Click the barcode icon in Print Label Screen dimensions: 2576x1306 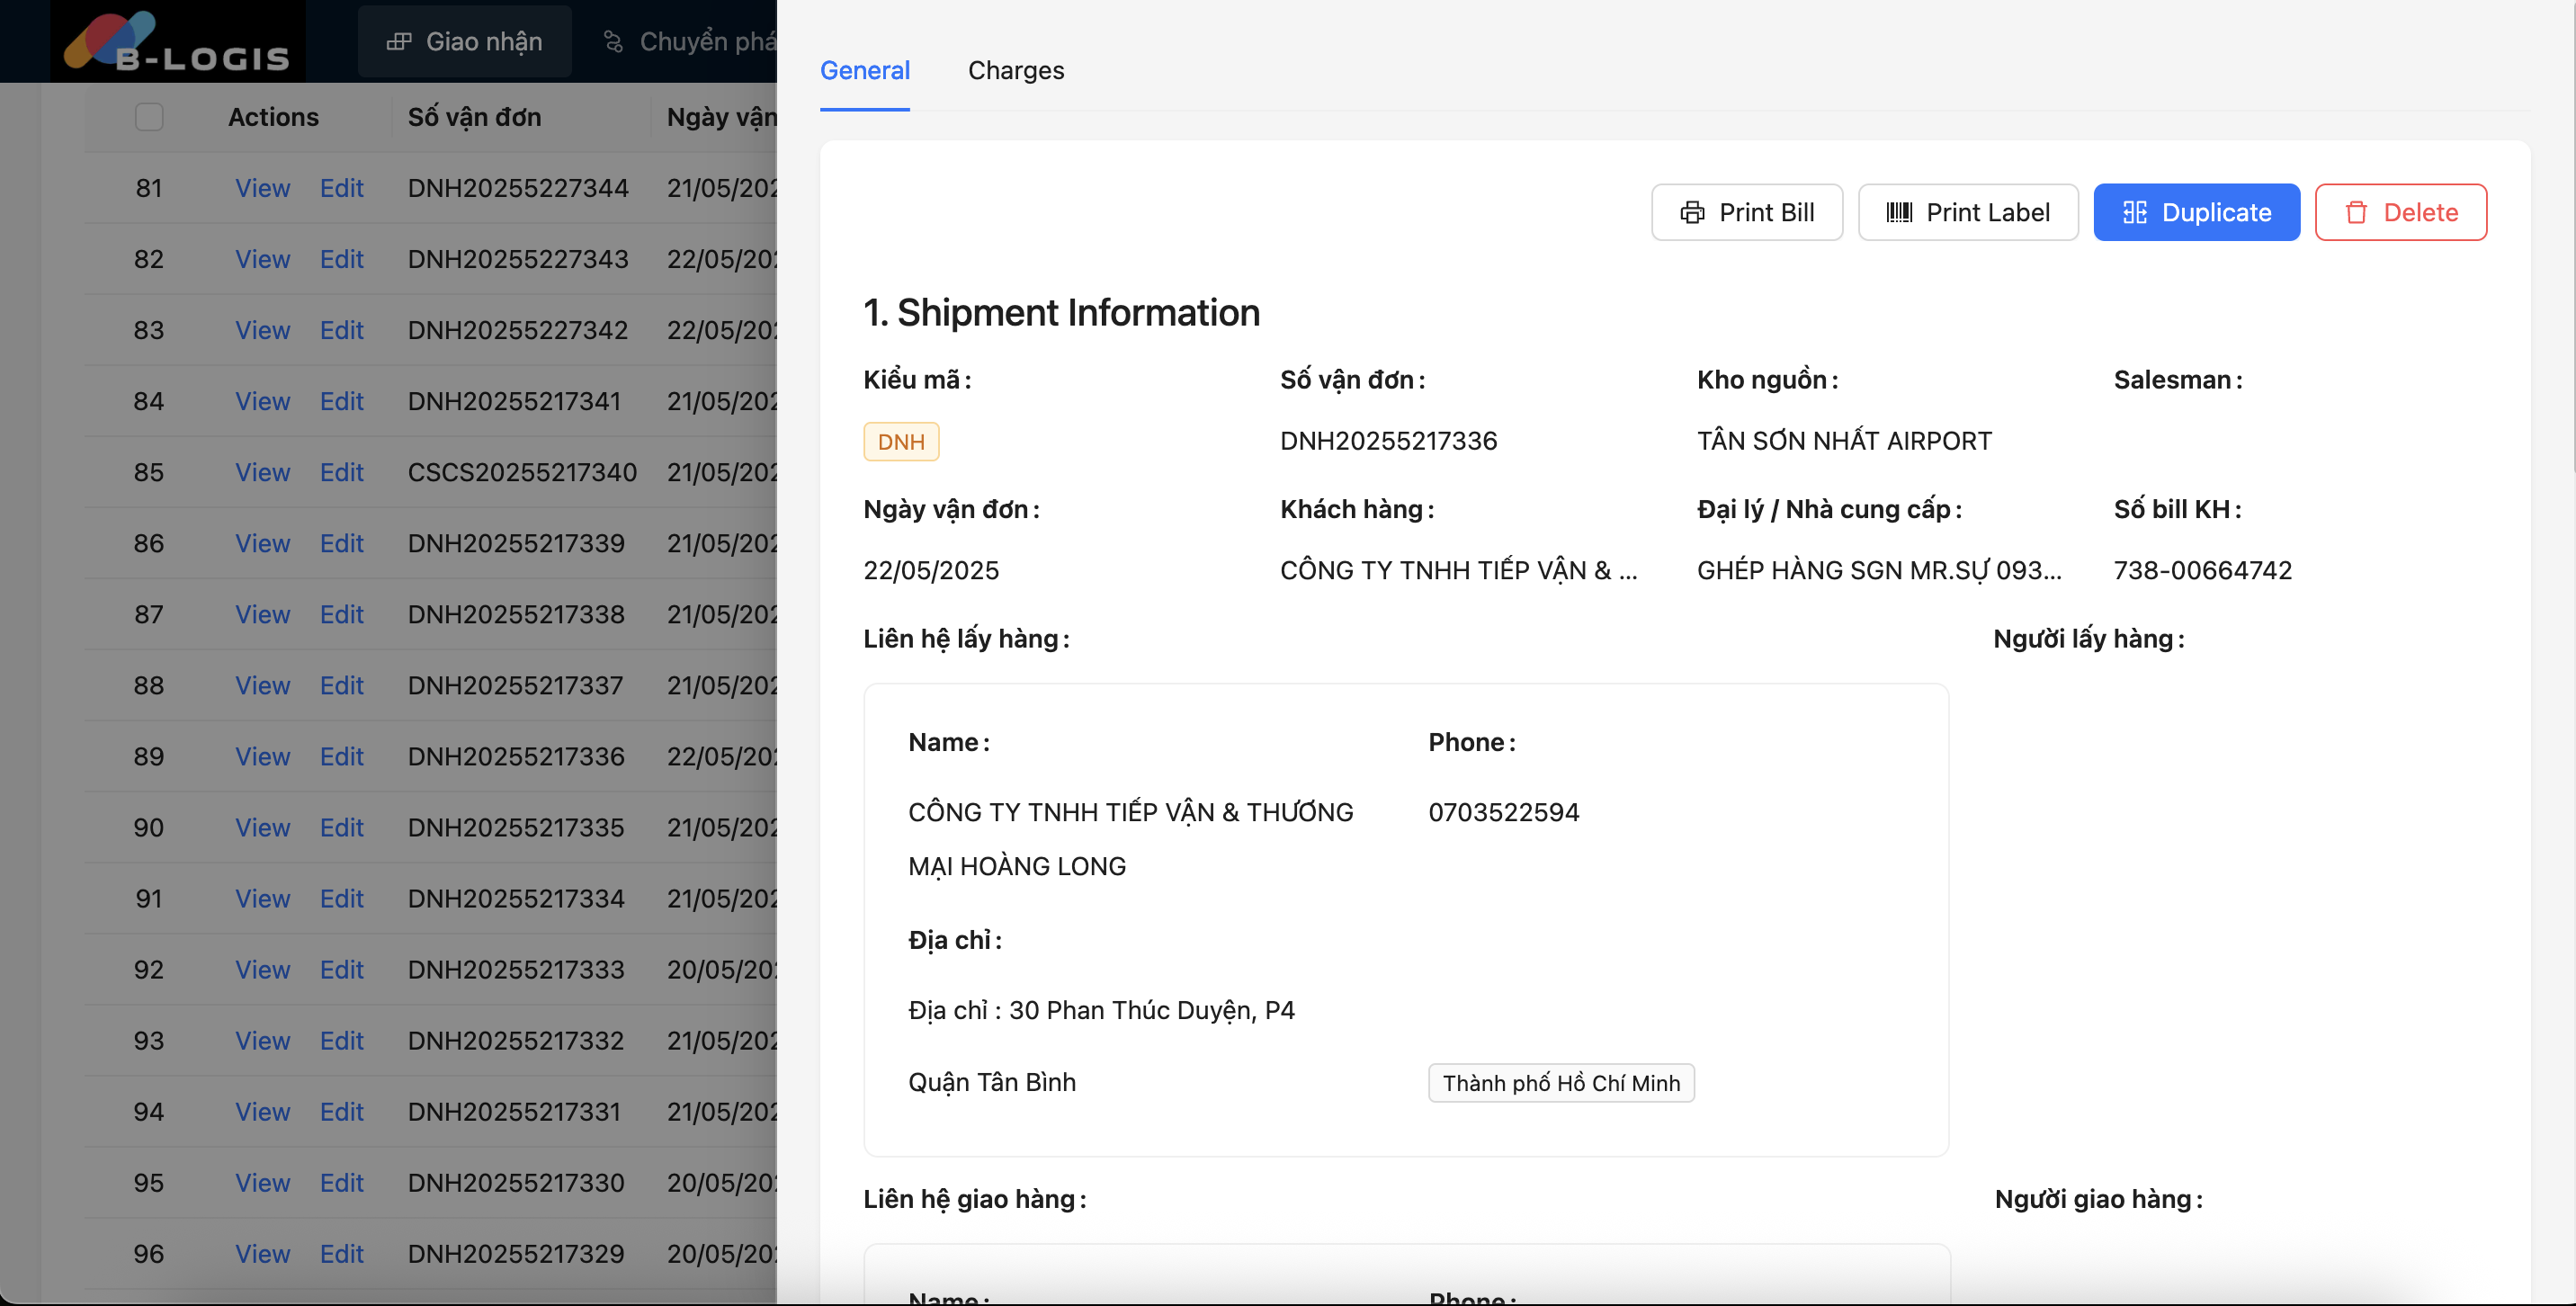pos(1899,212)
